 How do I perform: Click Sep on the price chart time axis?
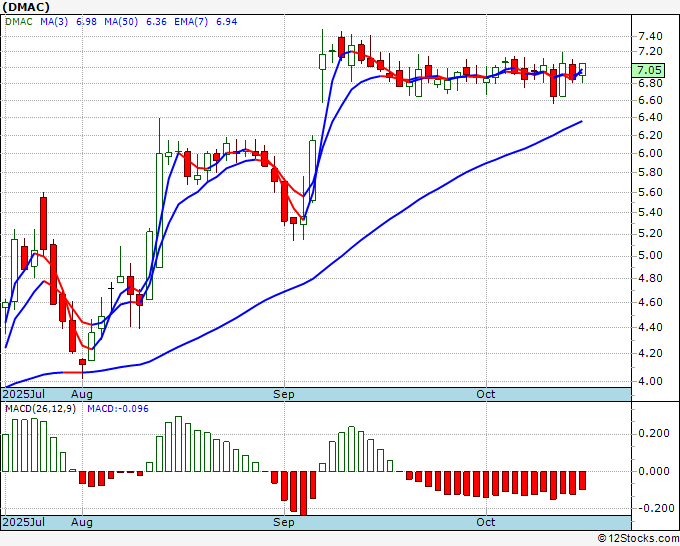pyautogui.click(x=284, y=394)
